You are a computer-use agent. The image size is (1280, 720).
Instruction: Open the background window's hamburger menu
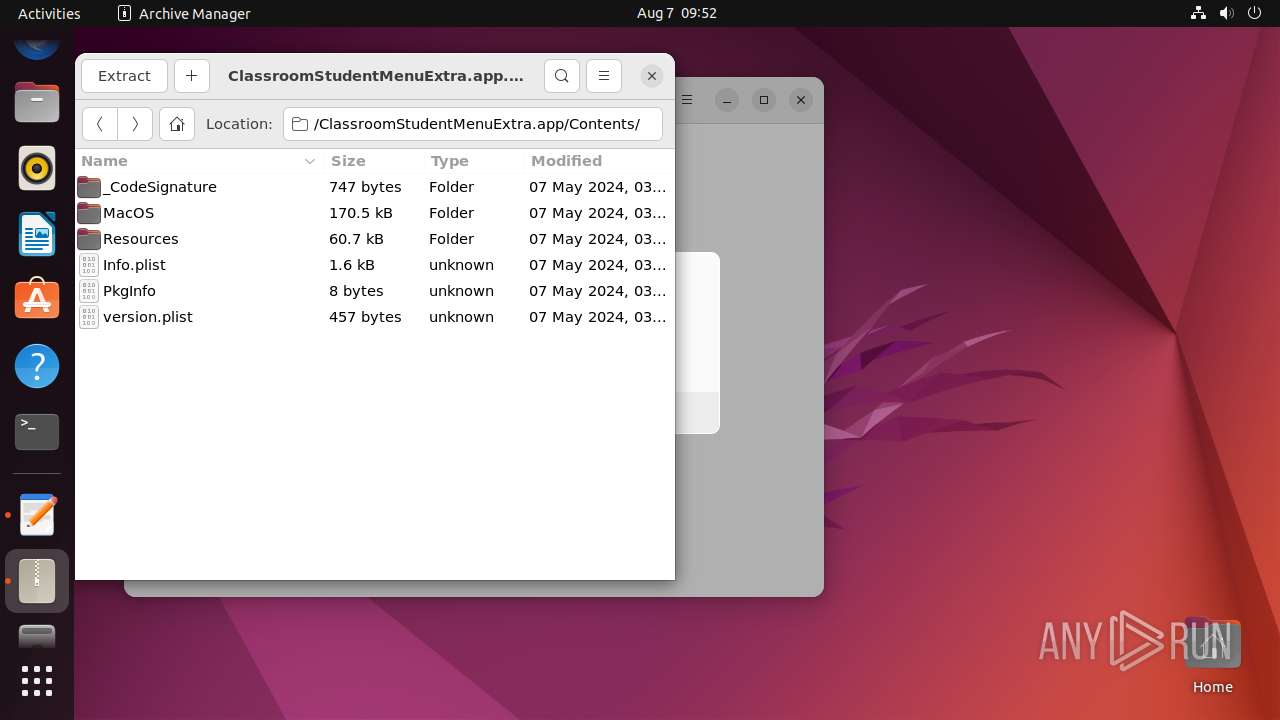pyautogui.click(x=688, y=100)
